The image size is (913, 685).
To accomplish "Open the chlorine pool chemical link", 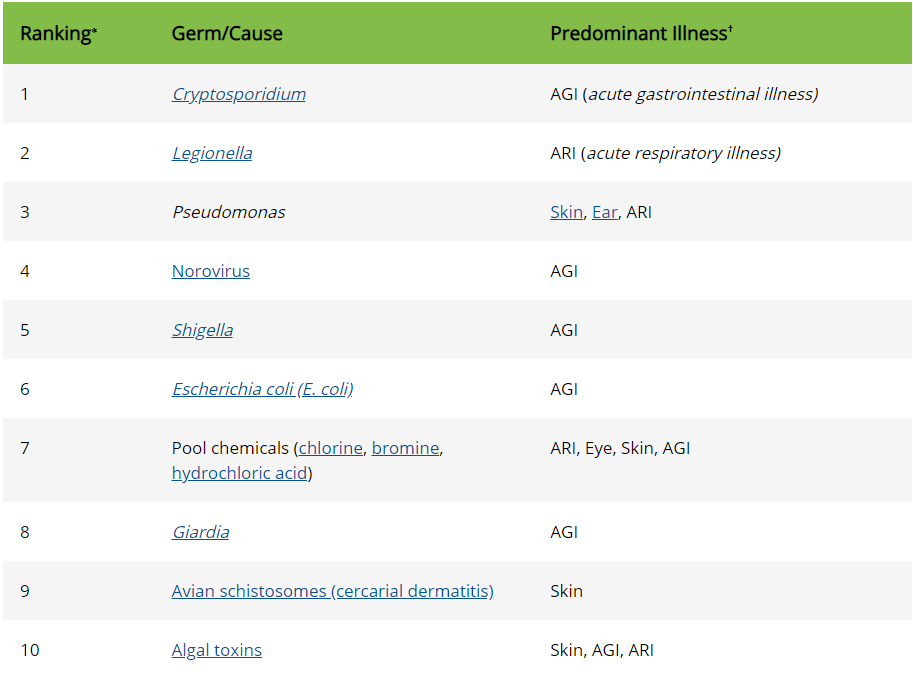I will point(330,448).
